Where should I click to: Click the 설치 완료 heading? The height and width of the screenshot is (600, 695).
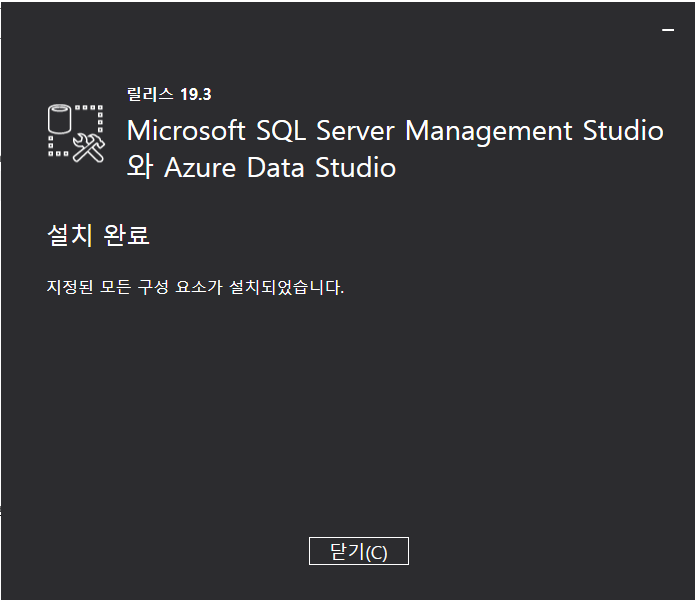[x=98, y=235]
